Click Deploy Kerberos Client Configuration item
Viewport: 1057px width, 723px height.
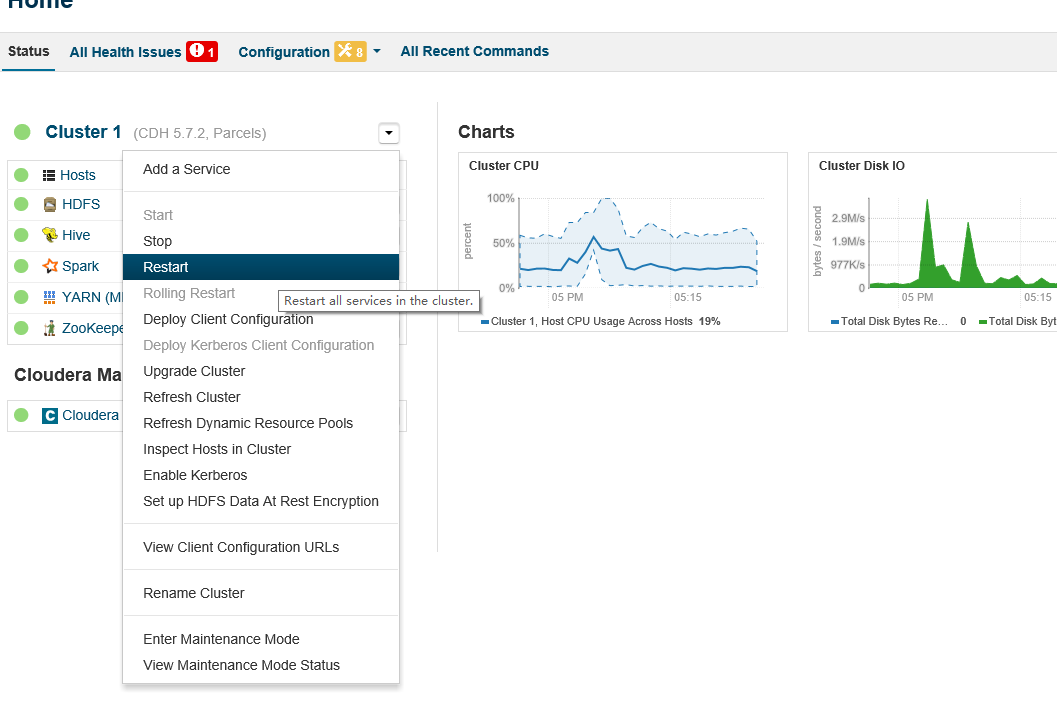tap(261, 345)
